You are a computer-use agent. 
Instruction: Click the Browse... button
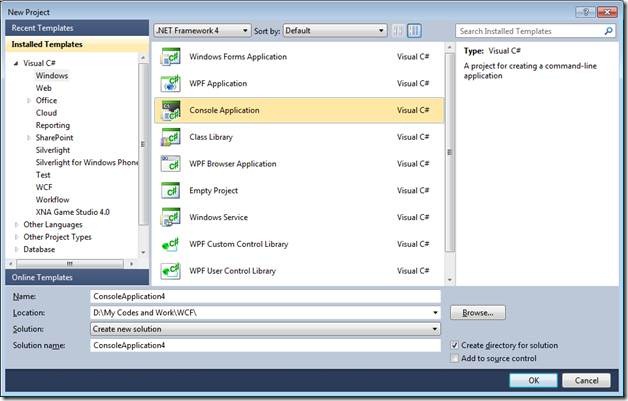point(477,313)
